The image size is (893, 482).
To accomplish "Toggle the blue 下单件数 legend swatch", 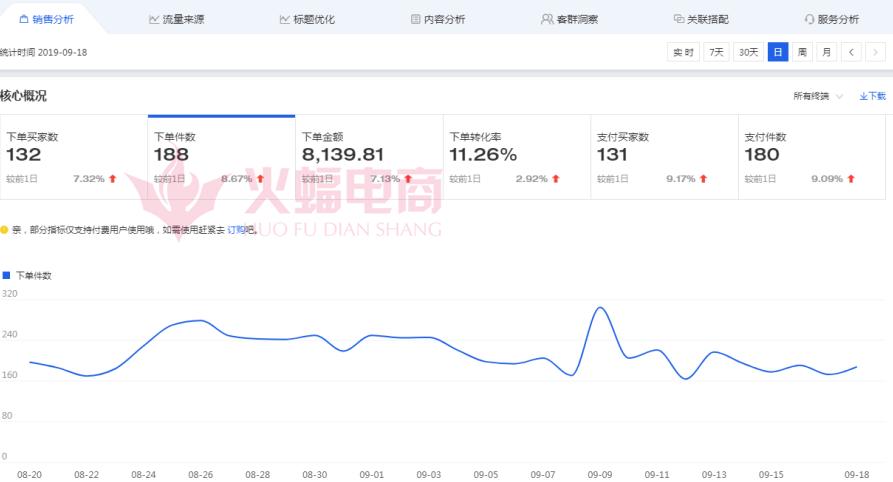I will 6,274.
